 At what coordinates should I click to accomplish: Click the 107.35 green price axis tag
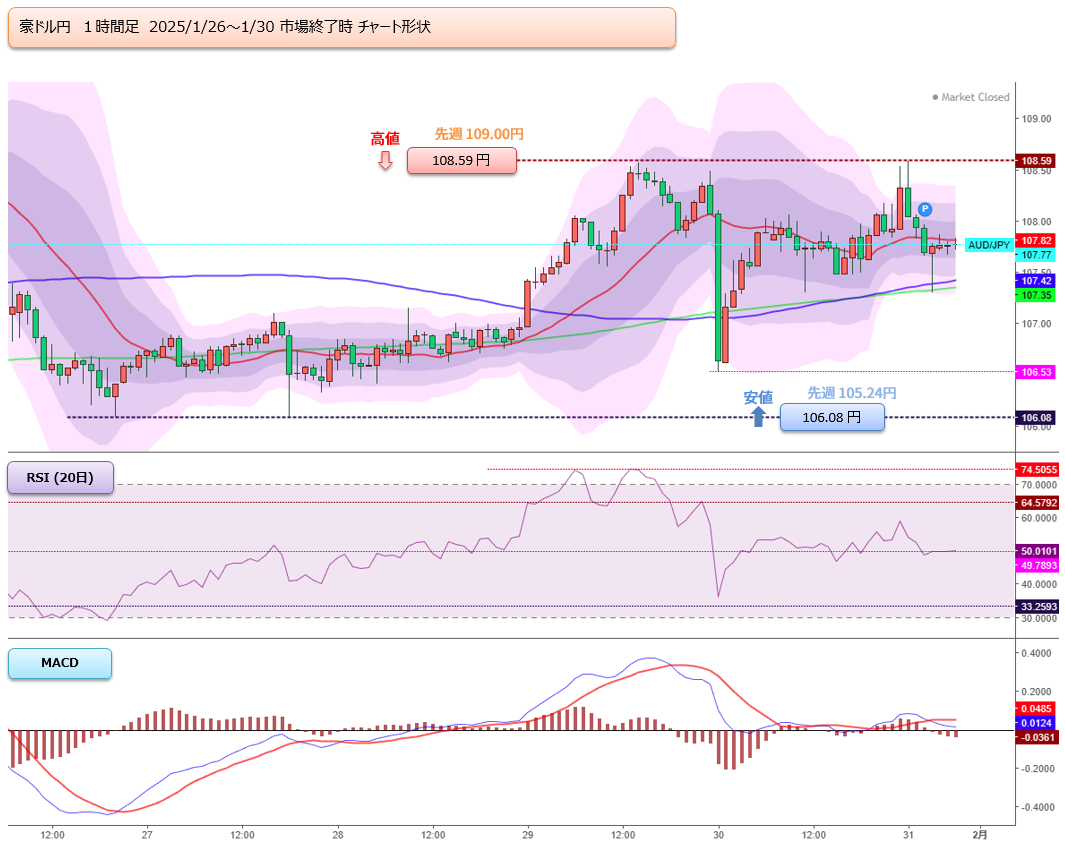[x=1036, y=295]
